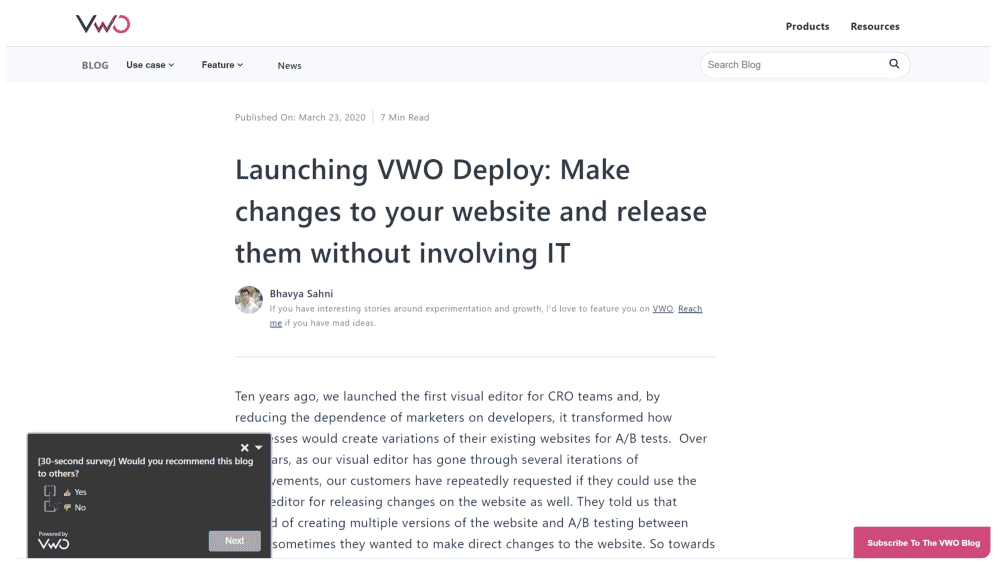Screen dimensions: 1000x562
Task: Click the Published On: March 23, 2020 text
Action: (x=300, y=117)
